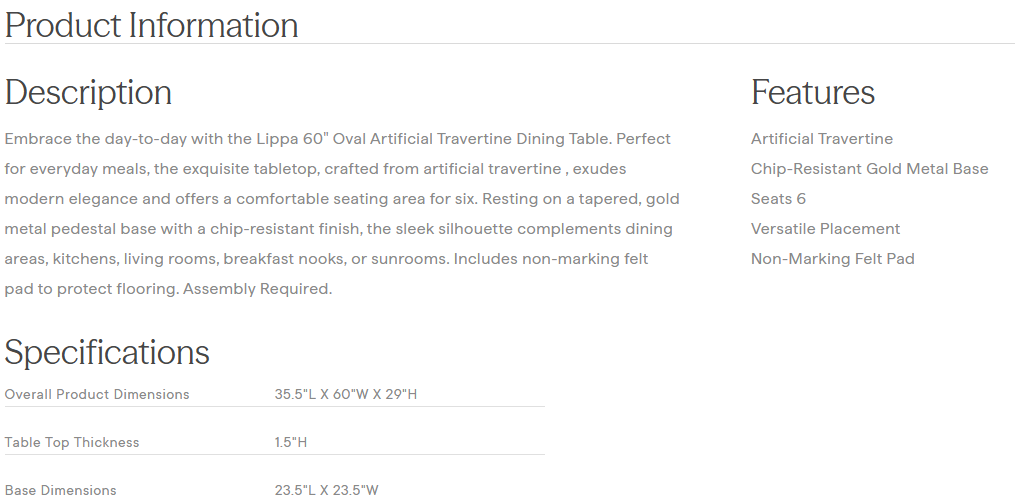Viewport: 1015px width, 496px height.
Task: Click the Artificial Travertine feature line
Action: [x=821, y=139]
